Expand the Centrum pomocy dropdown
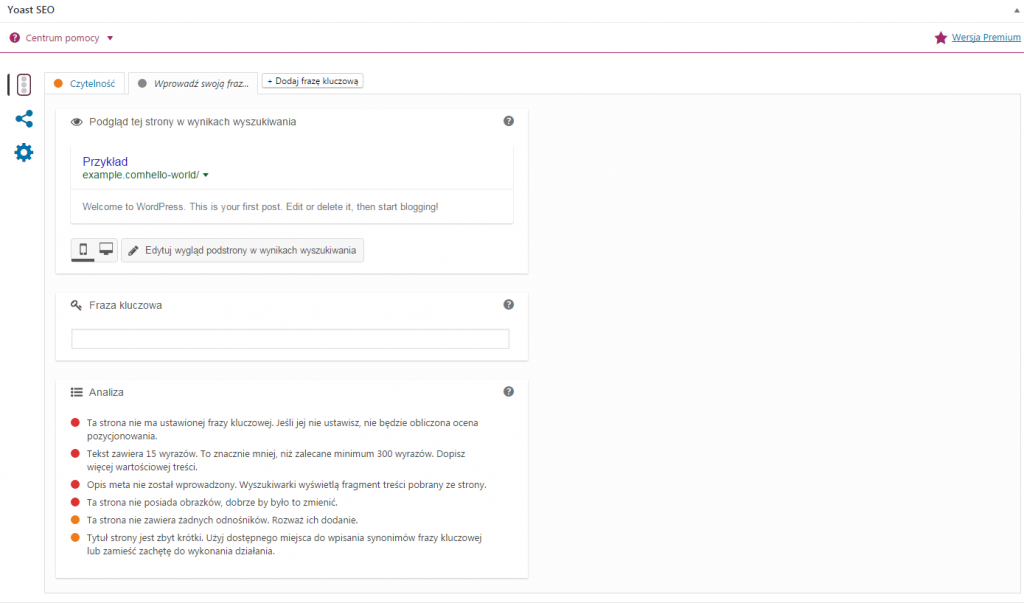Image resolution: width=1024 pixels, height=603 pixels. (x=110, y=38)
